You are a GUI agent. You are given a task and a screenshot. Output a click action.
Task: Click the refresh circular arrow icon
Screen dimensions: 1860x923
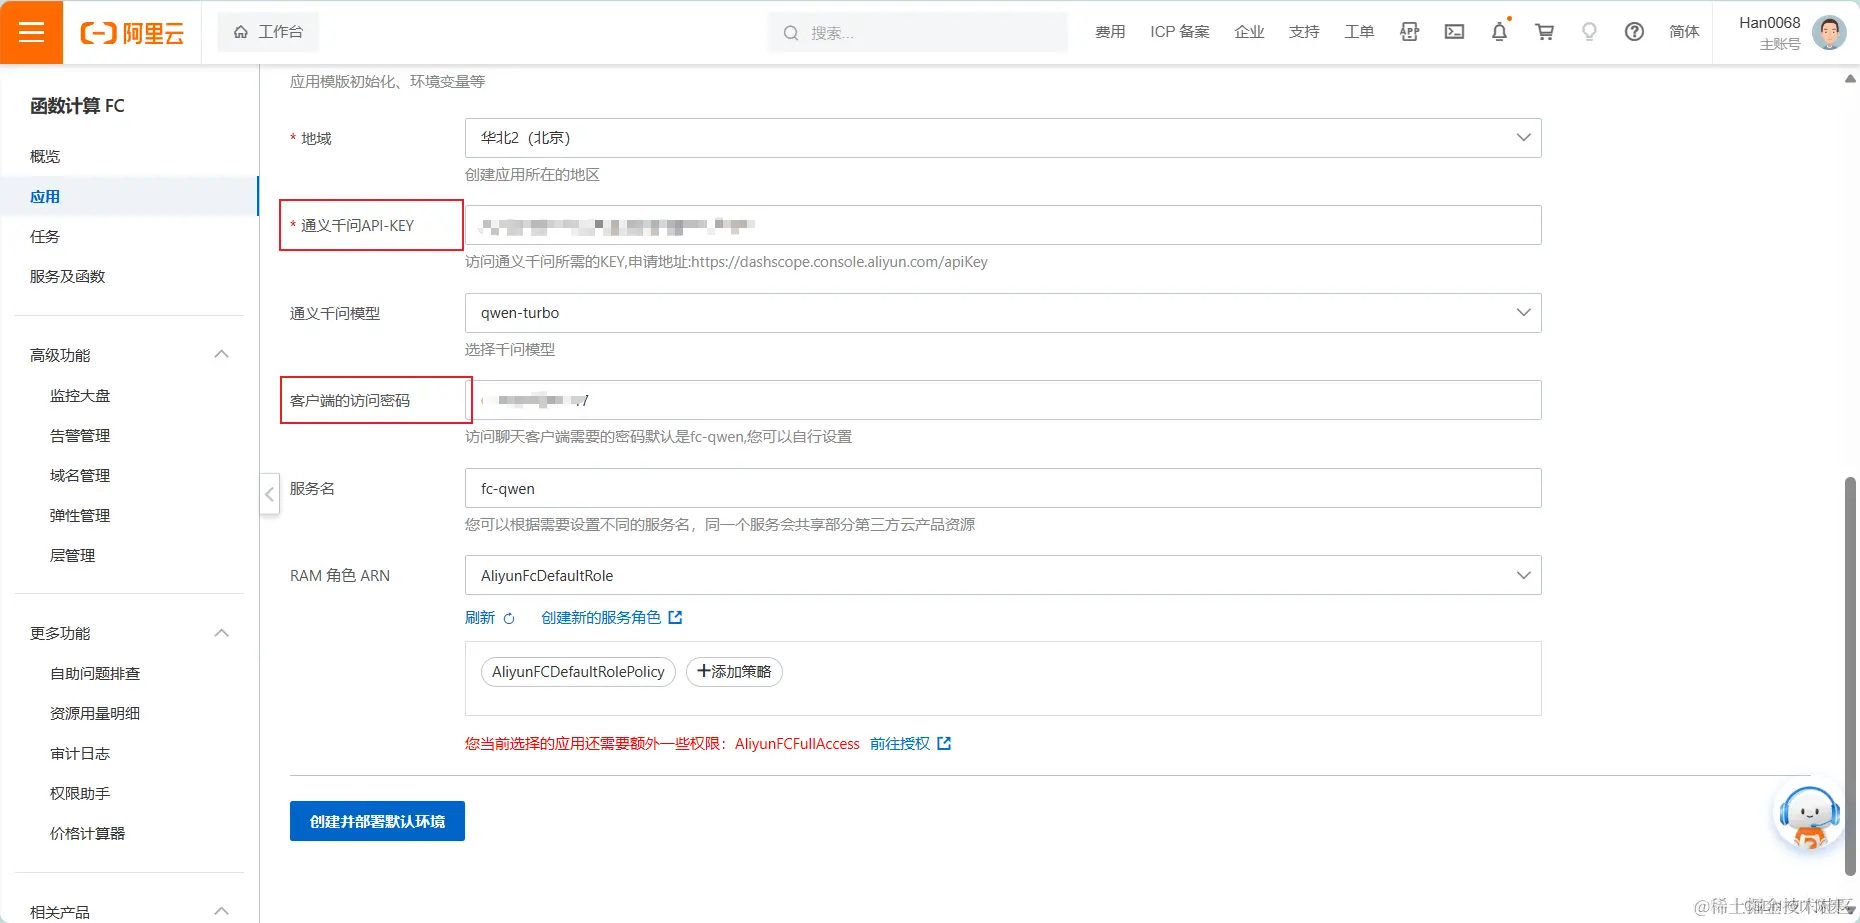point(509,618)
